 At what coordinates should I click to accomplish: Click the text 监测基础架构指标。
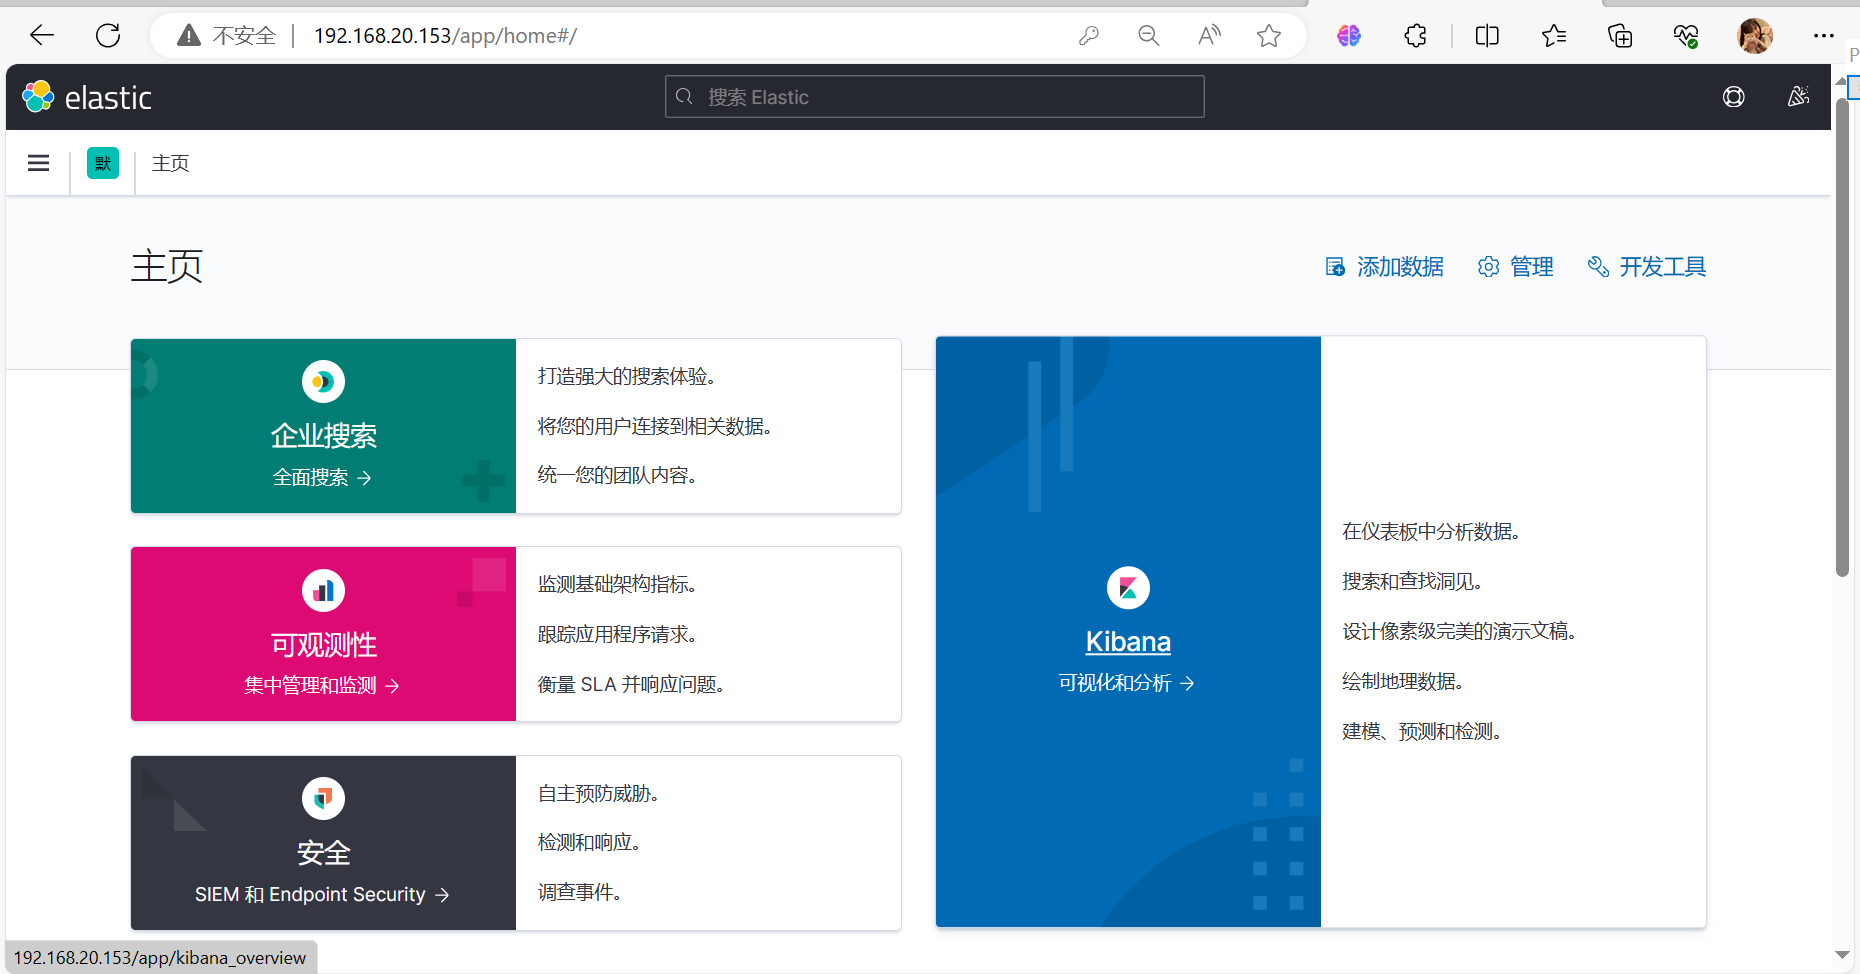pos(620,584)
